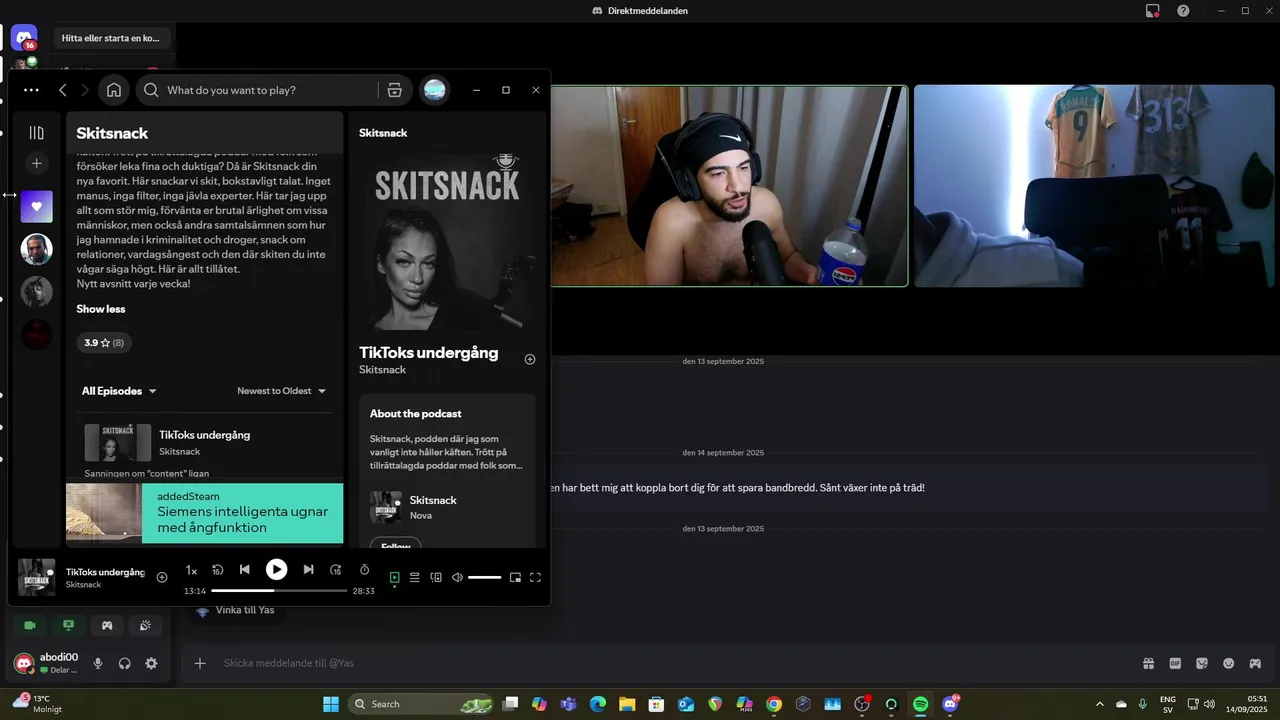
Task: Skip back 15 seconds
Action: (x=217, y=570)
